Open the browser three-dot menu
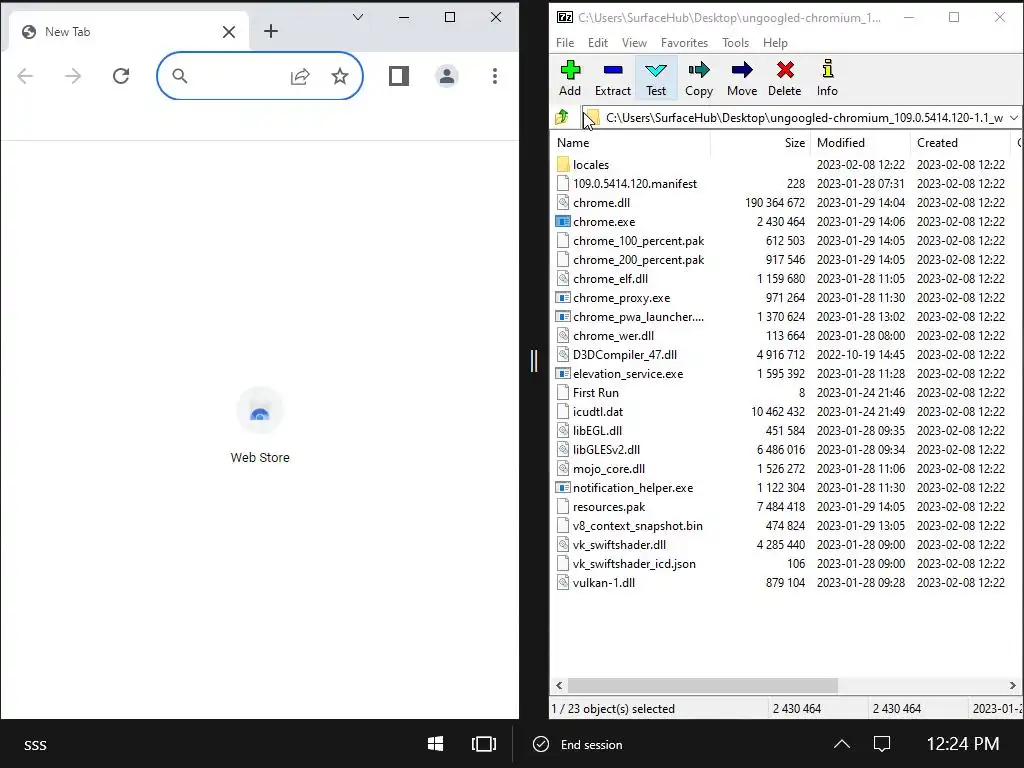Image resolution: width=1024 pixels, height=768 pixels. coord(494,76)
